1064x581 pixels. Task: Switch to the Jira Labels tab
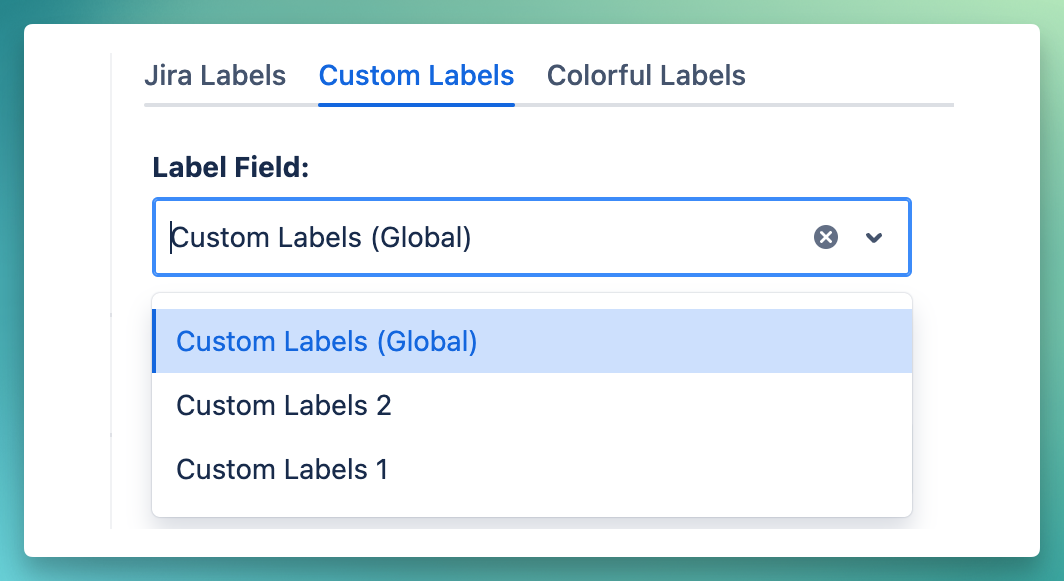[215, 75]
